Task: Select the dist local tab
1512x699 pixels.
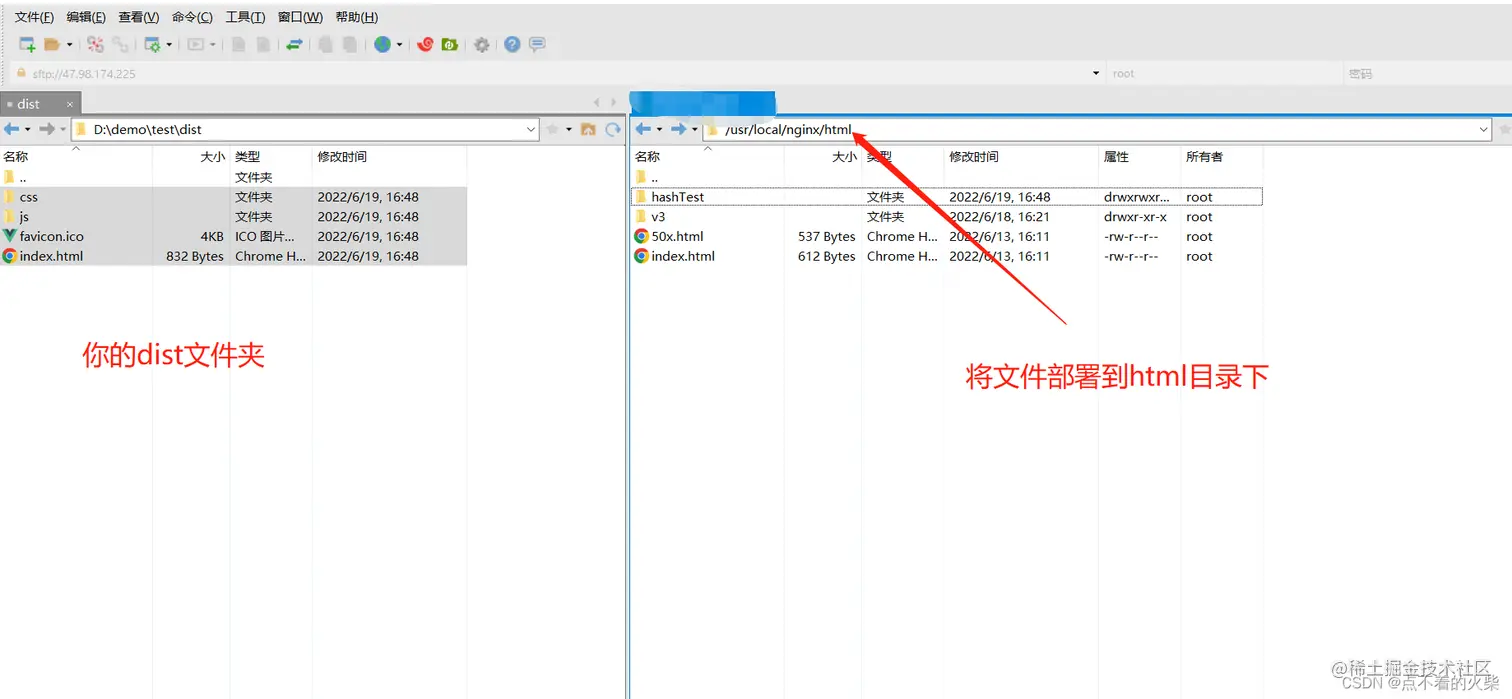Action: [x=40, y=103]
